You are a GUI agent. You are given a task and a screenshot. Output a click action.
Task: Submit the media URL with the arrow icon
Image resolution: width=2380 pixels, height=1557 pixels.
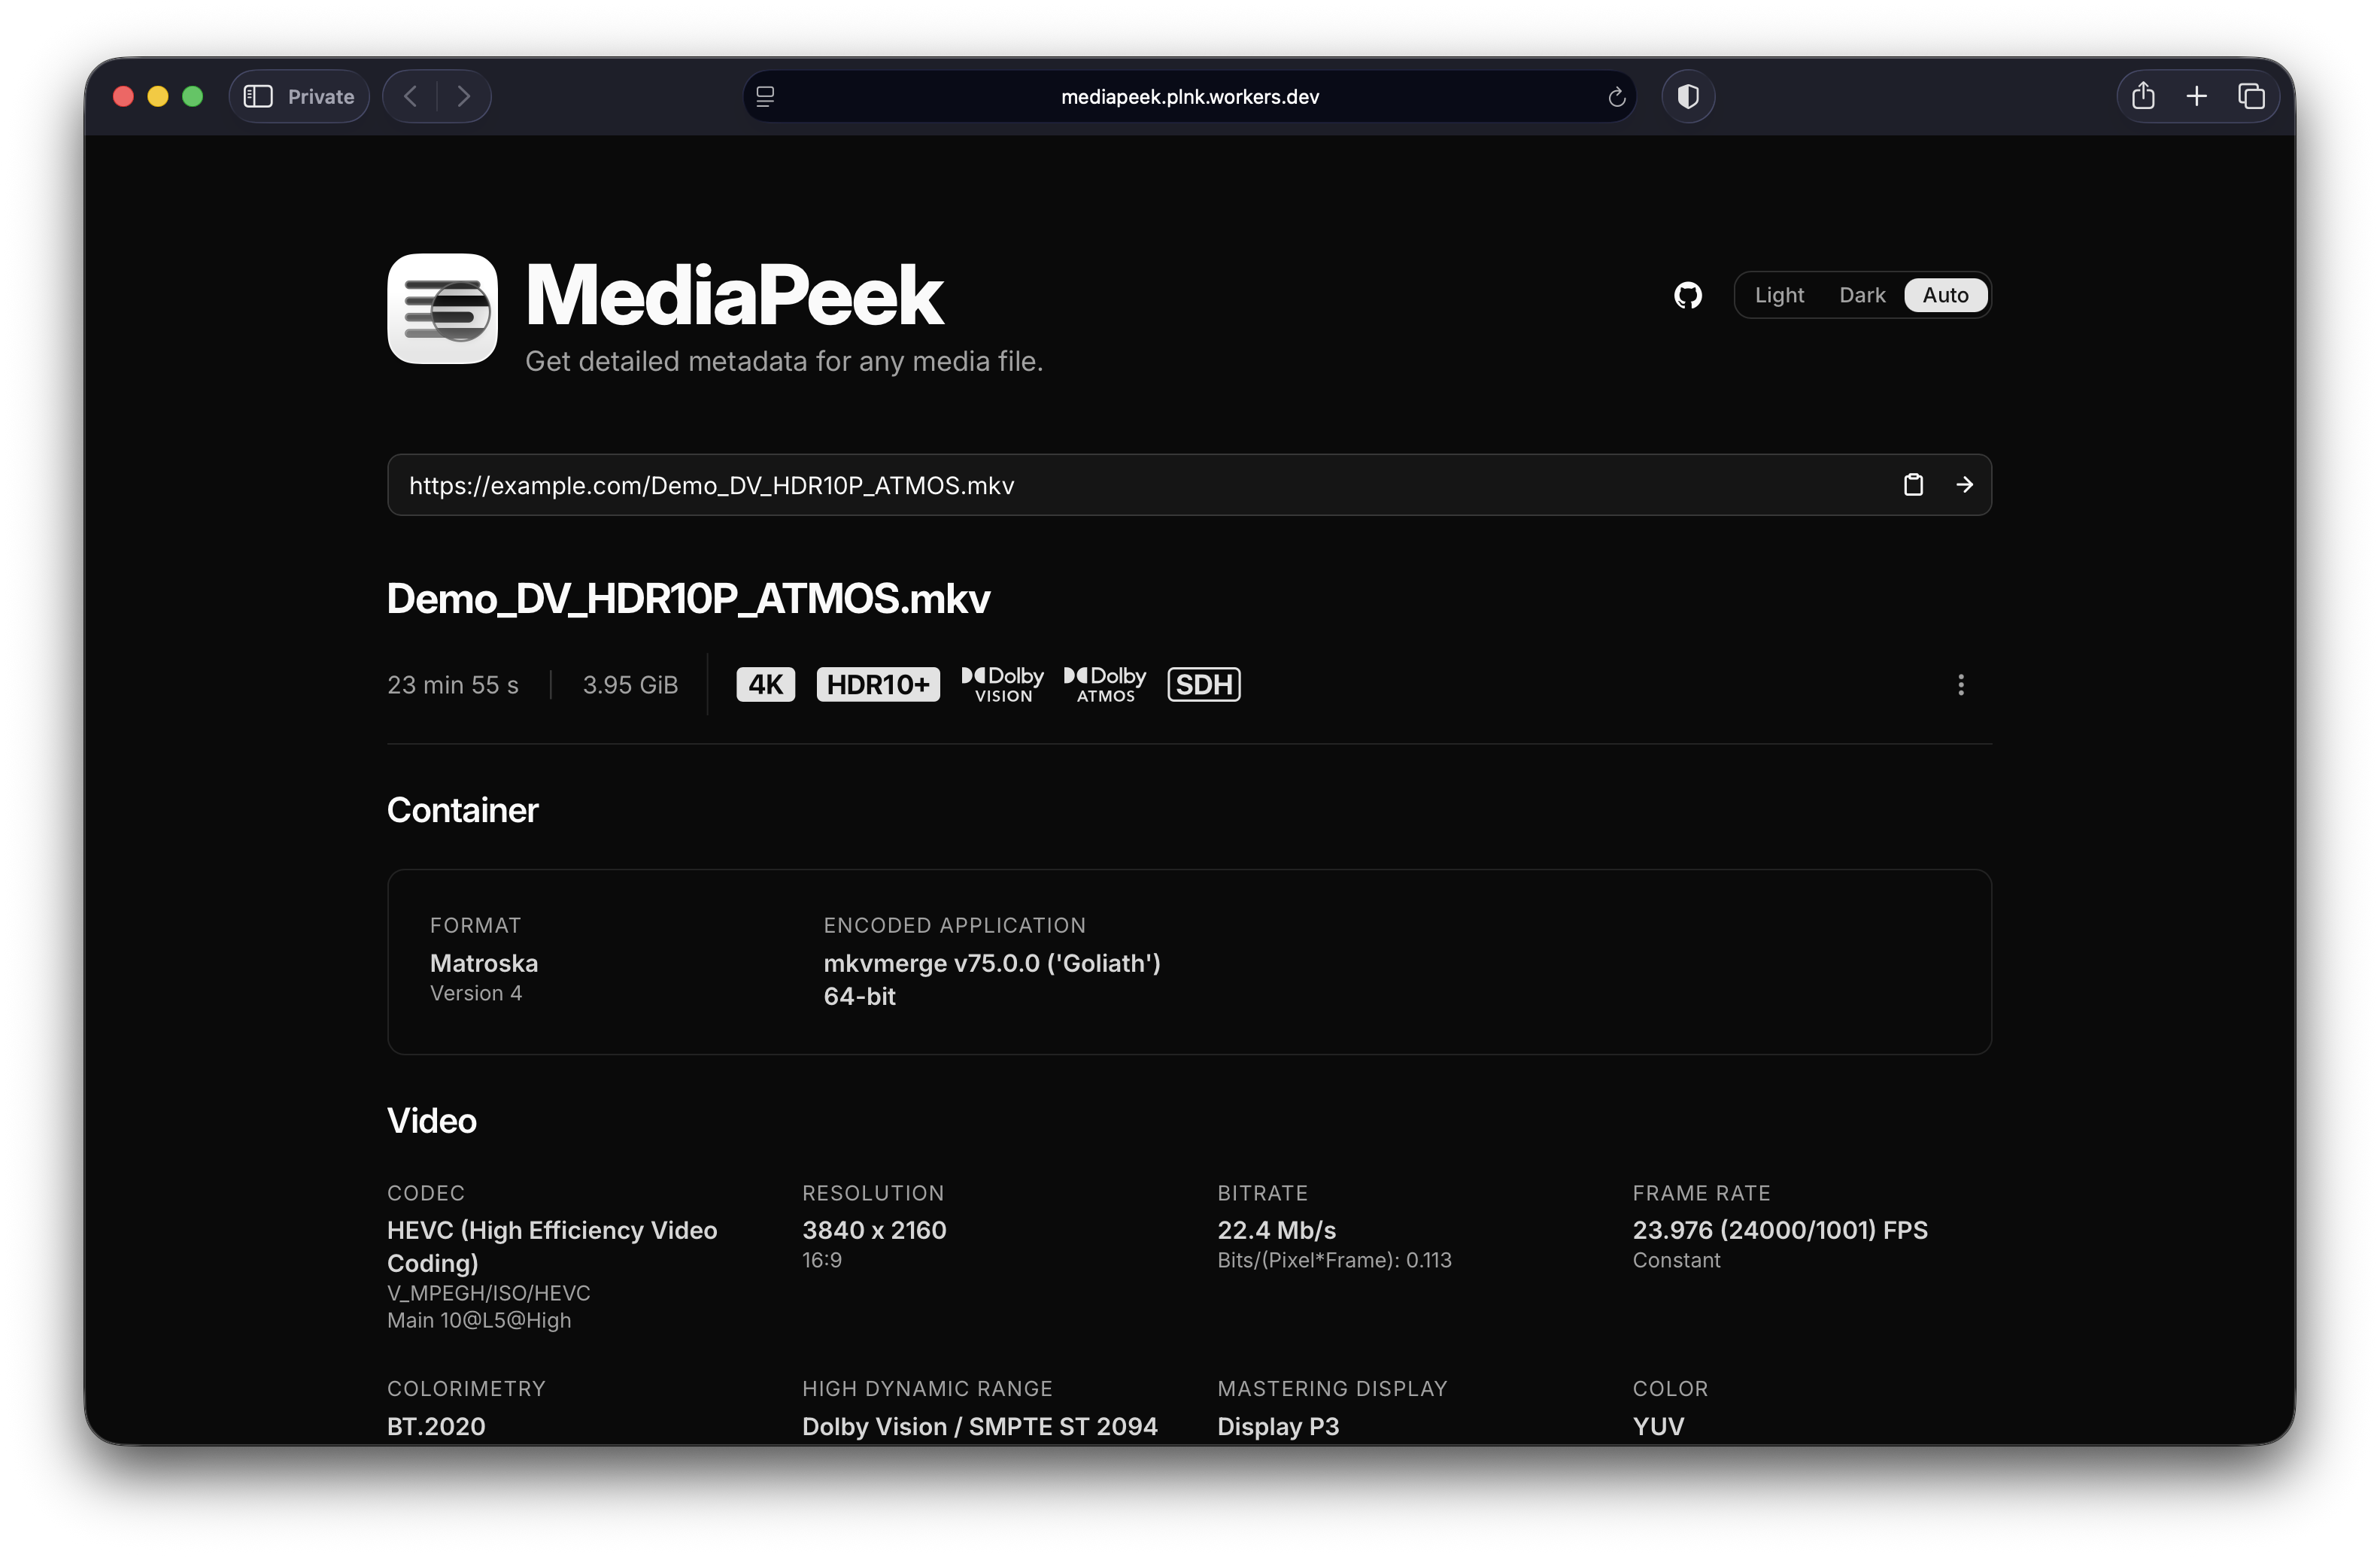pyautogui.click(x=1964, y=484)
